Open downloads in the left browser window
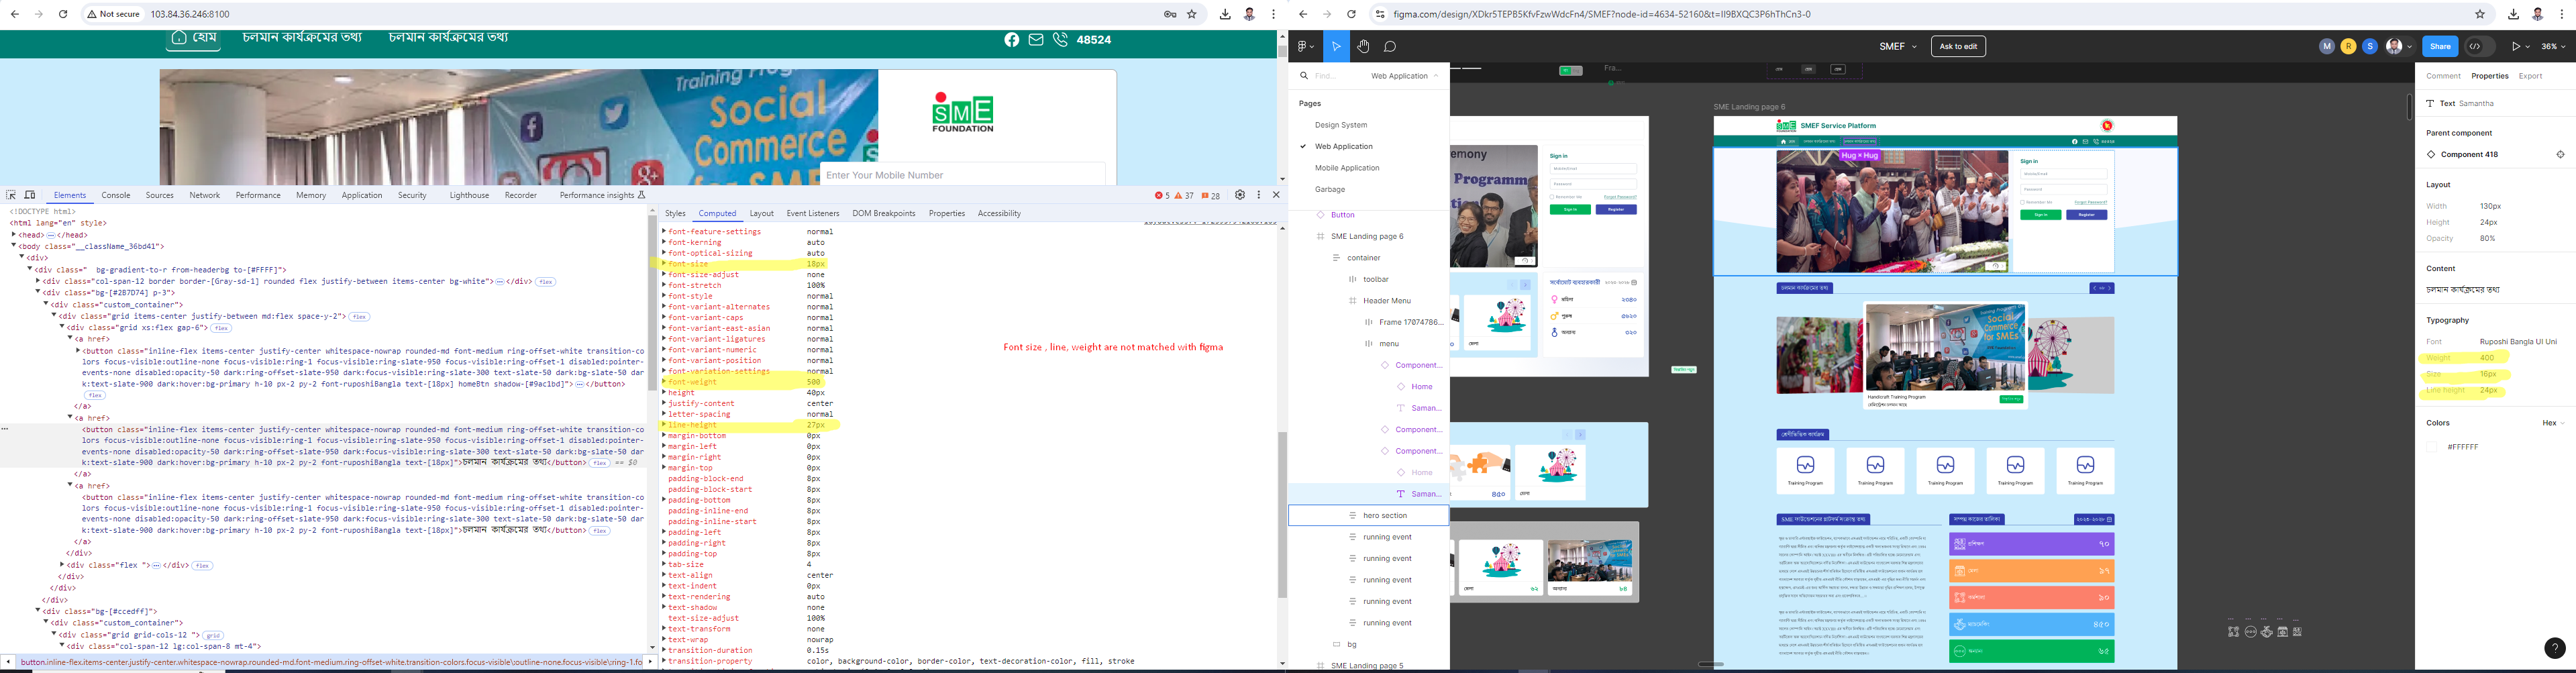Viewport: 2576px width, 673px height. pos(1225,14)
